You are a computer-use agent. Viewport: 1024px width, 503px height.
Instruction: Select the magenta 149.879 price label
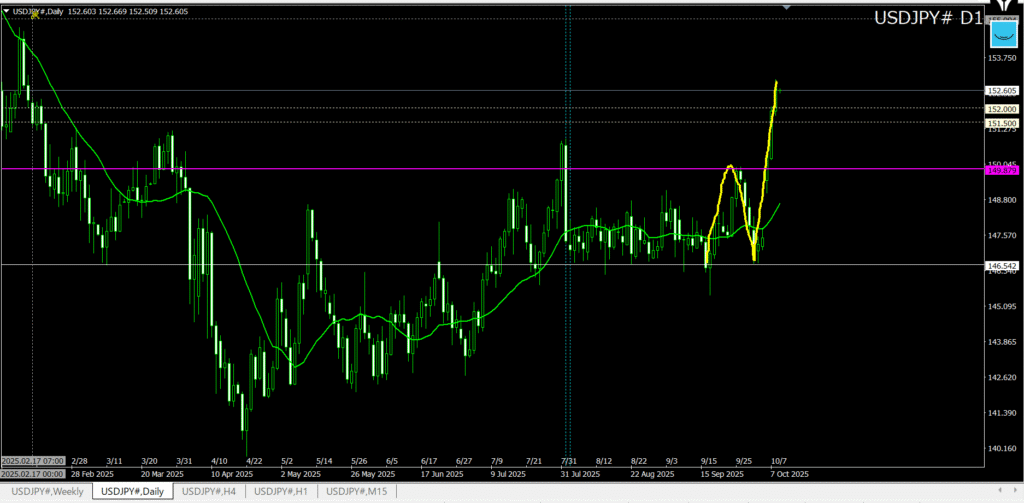click(x=1002, y=170)
